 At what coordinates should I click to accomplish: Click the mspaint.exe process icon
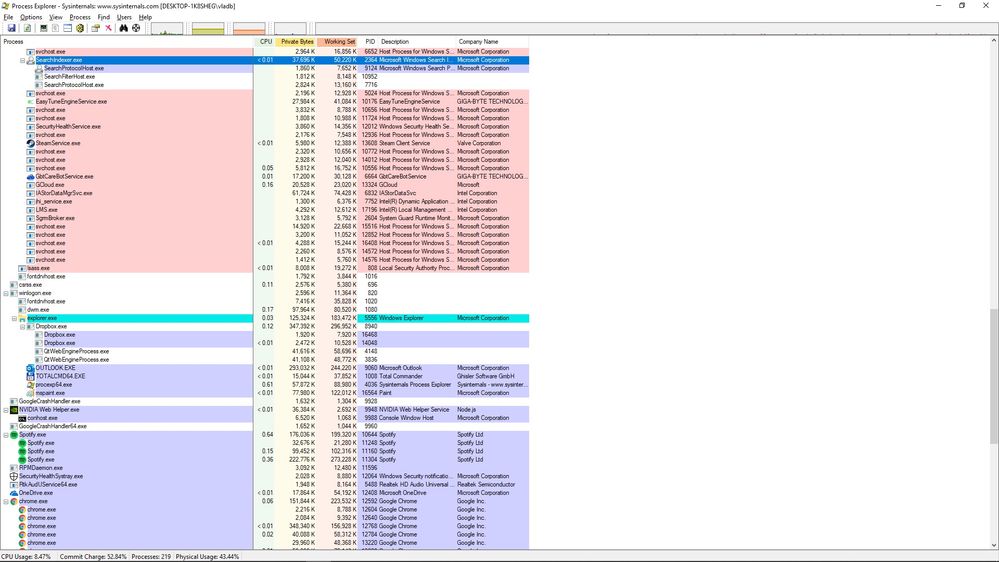coord(30,393)
